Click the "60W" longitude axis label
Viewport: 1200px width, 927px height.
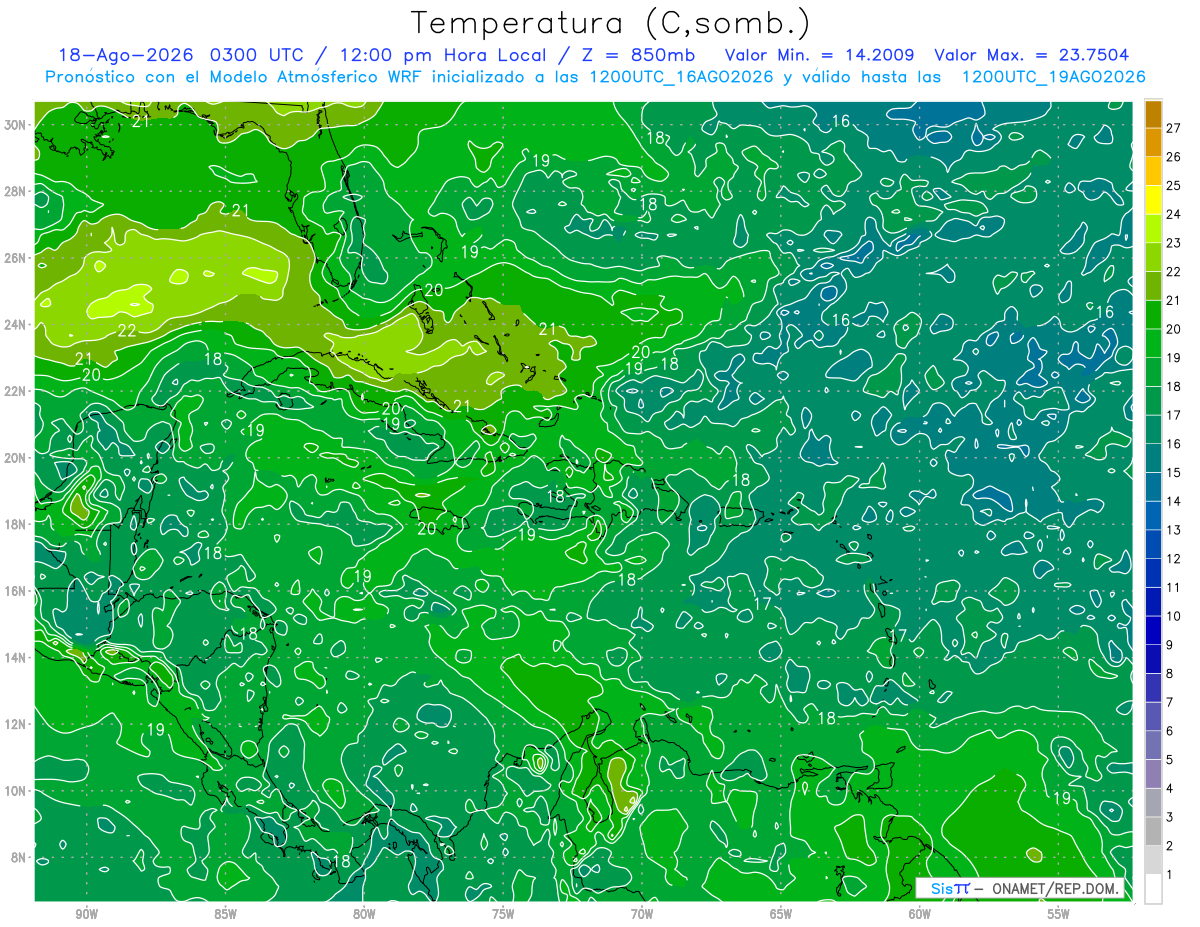920,914
